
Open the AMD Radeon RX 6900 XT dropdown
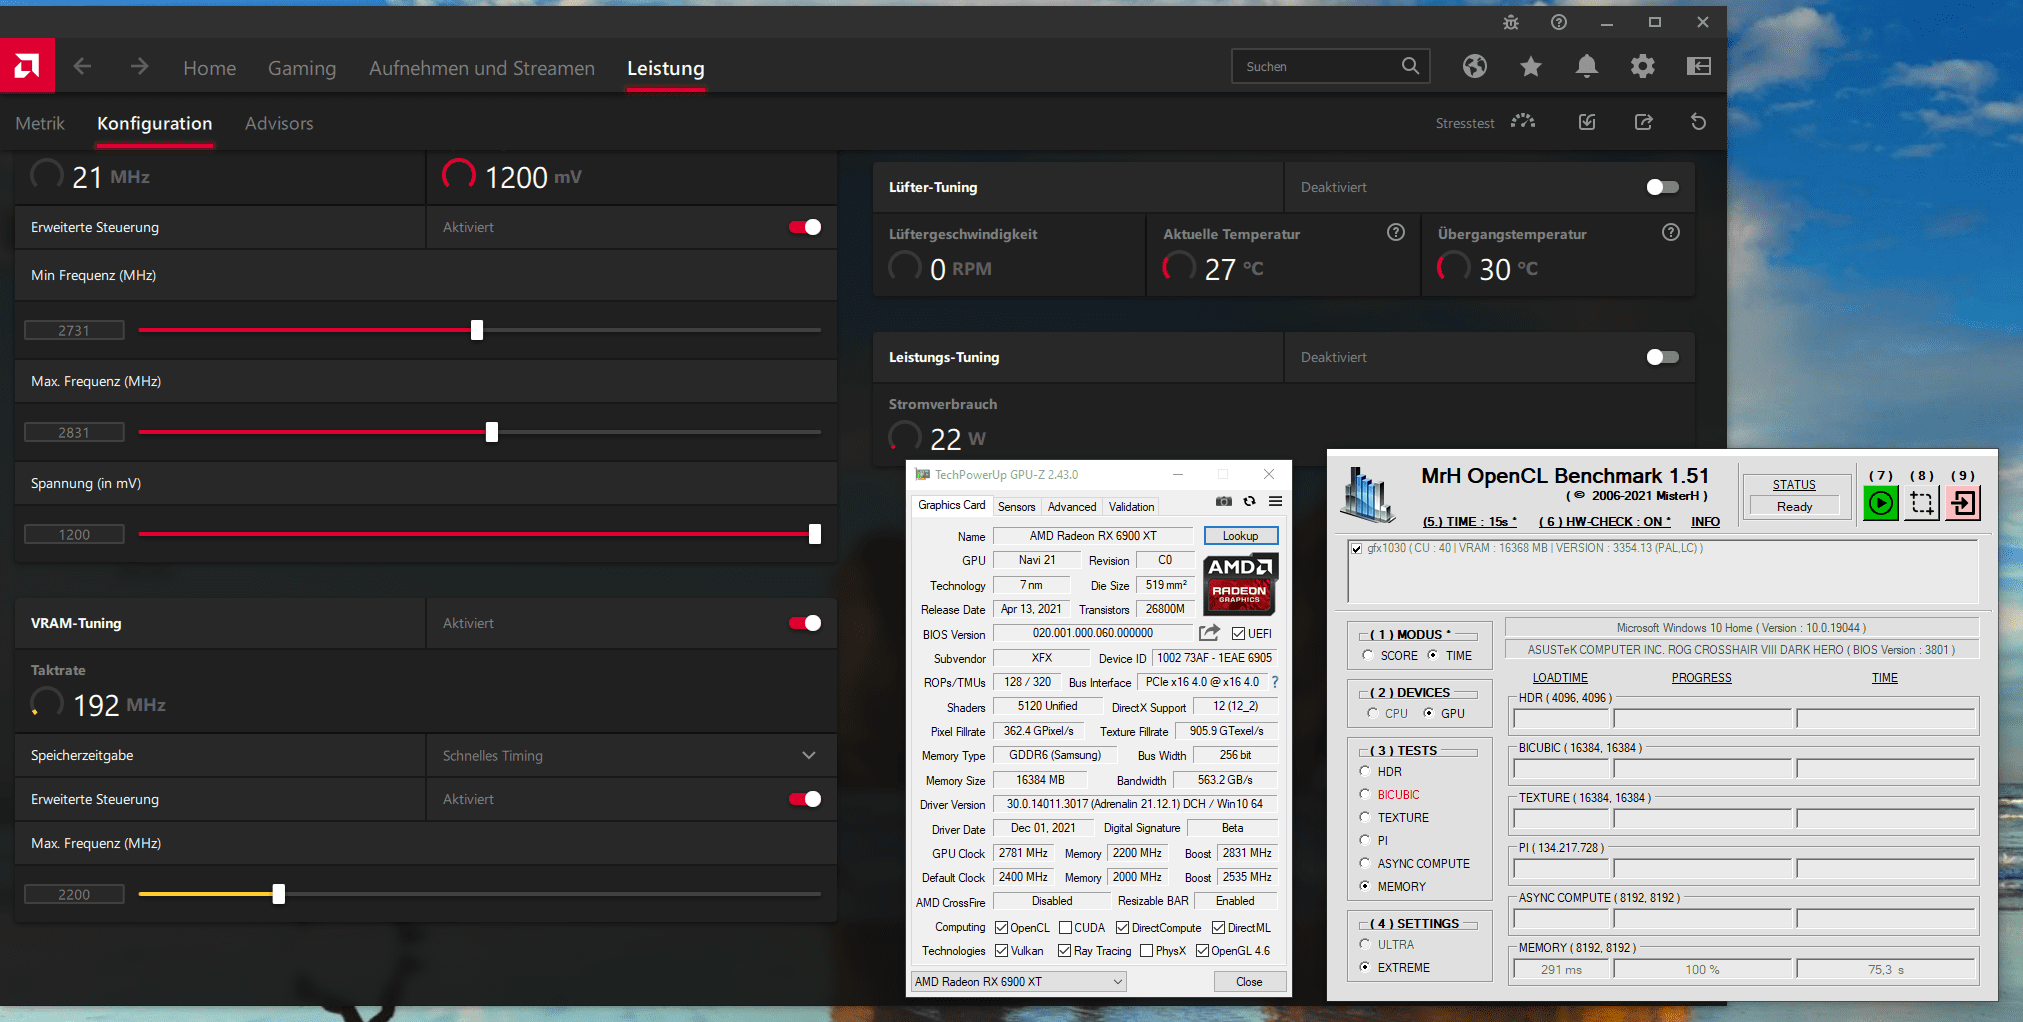[1018, 982]
